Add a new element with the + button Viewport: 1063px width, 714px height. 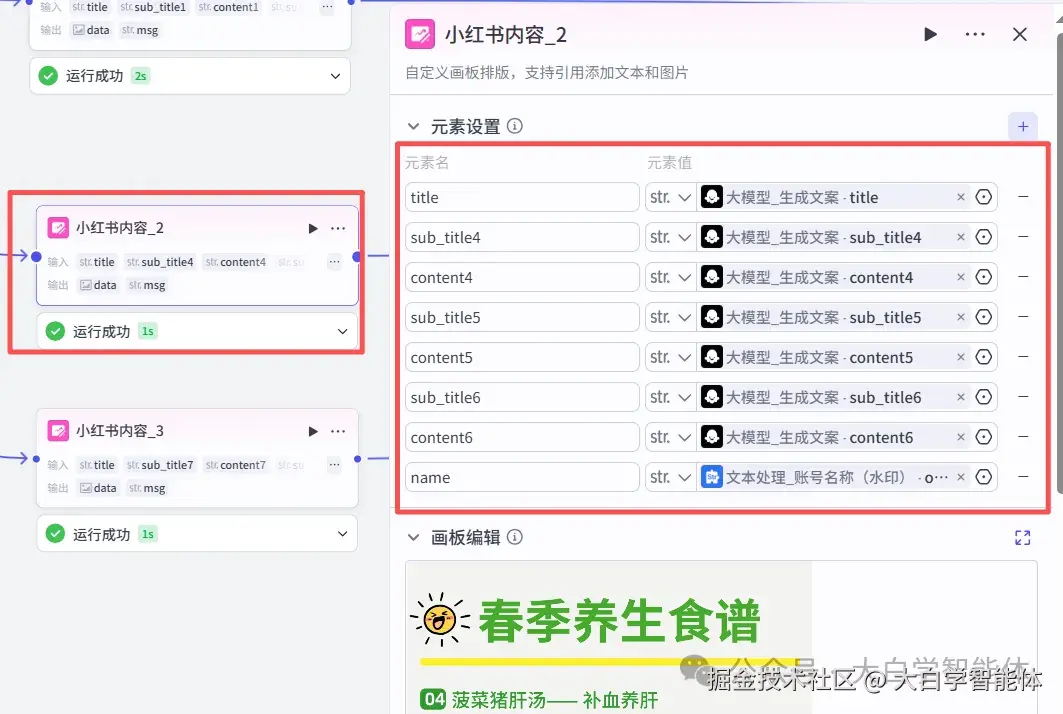(1022, 126)
